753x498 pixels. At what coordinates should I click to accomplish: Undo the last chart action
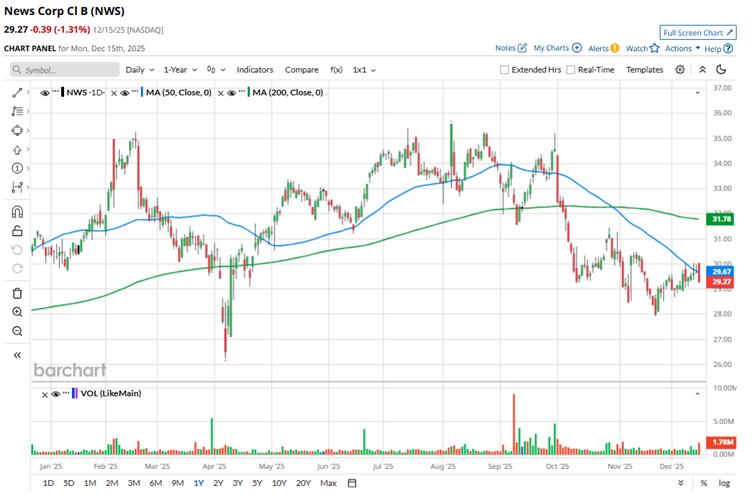(17, 250)
